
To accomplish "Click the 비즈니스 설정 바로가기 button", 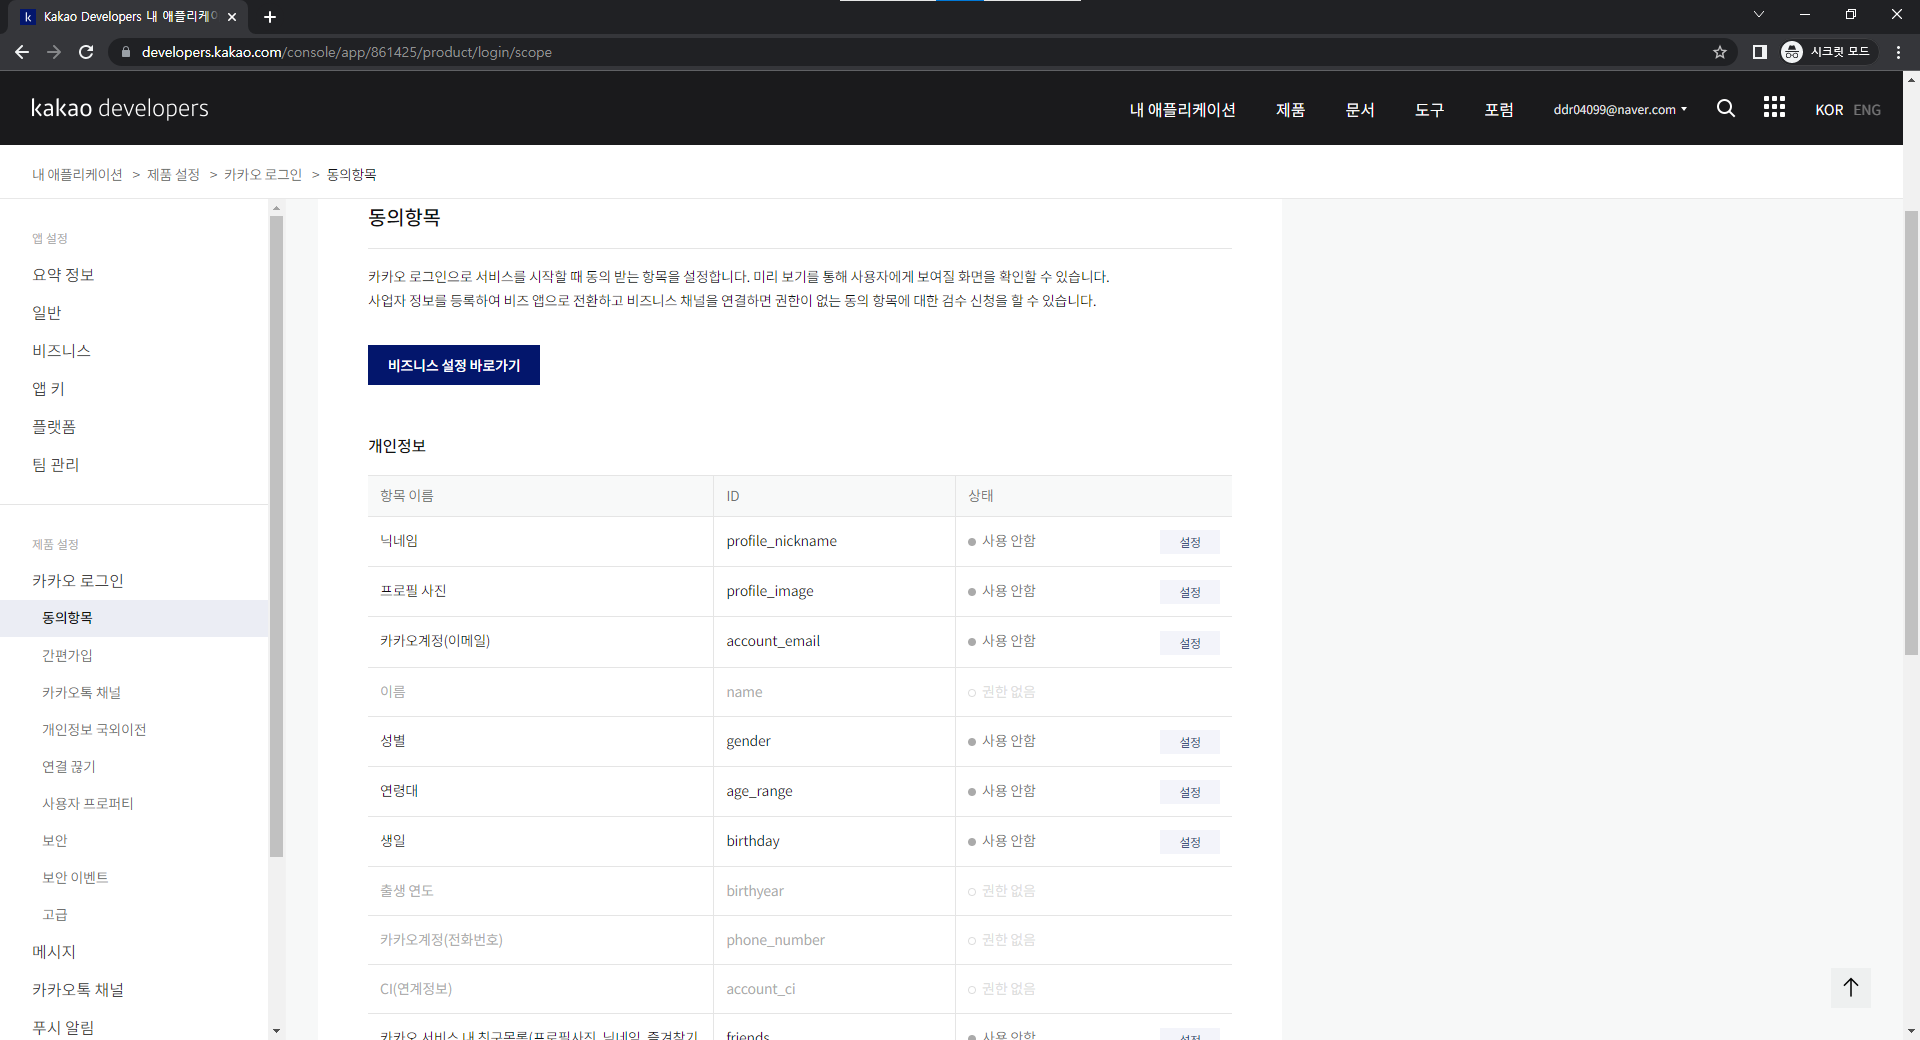I will tap(454, 365).
